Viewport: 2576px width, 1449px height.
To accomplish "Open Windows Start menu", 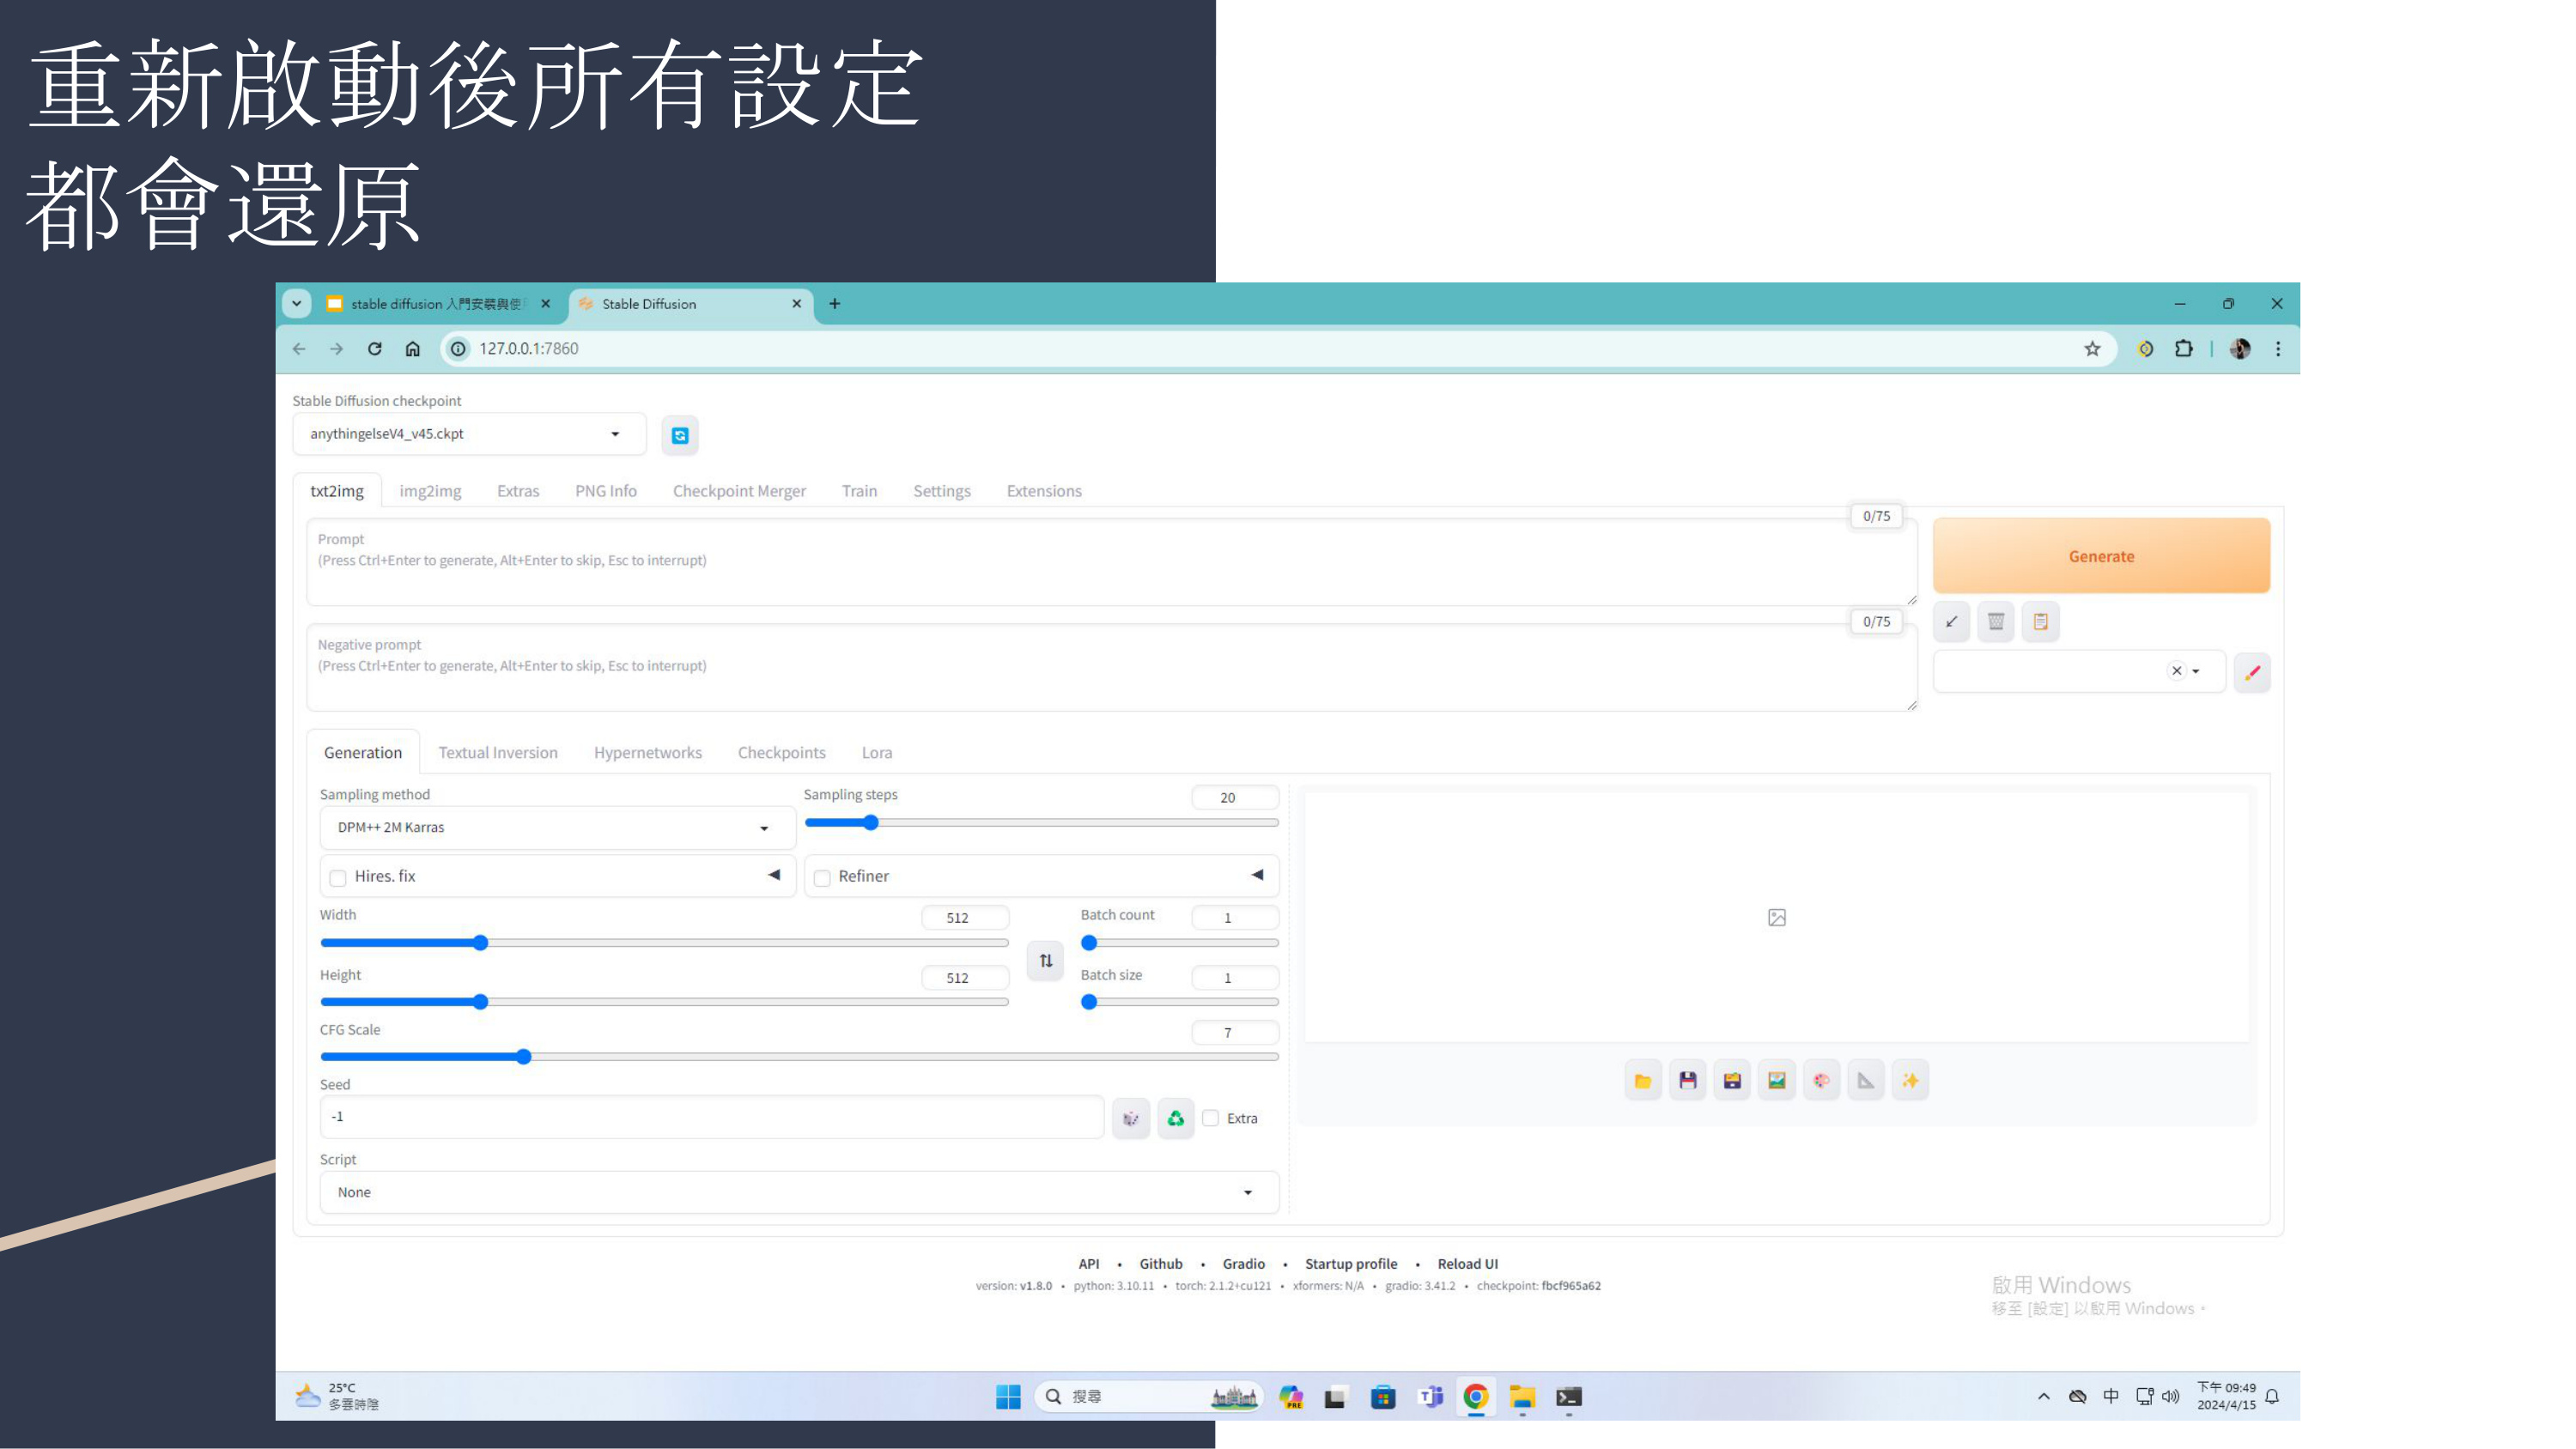I will coord(1008,1396).
